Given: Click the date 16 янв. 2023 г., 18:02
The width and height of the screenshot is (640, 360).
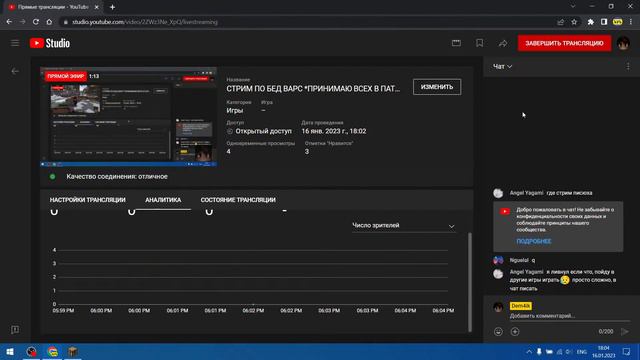Looking at the screenshot, I should (334, 131).
